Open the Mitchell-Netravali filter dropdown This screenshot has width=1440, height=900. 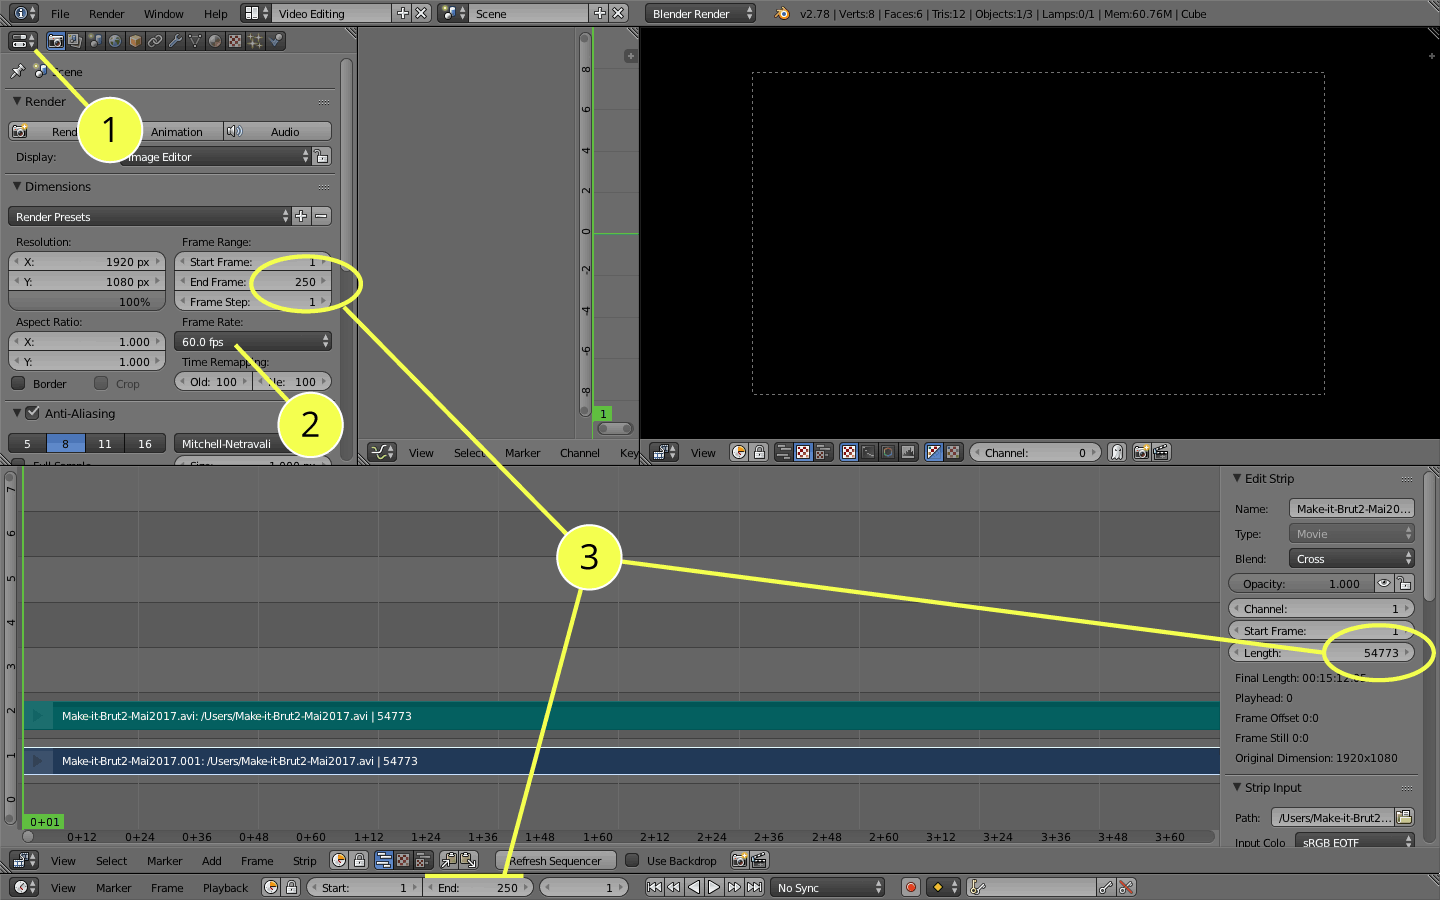point(253,443)
